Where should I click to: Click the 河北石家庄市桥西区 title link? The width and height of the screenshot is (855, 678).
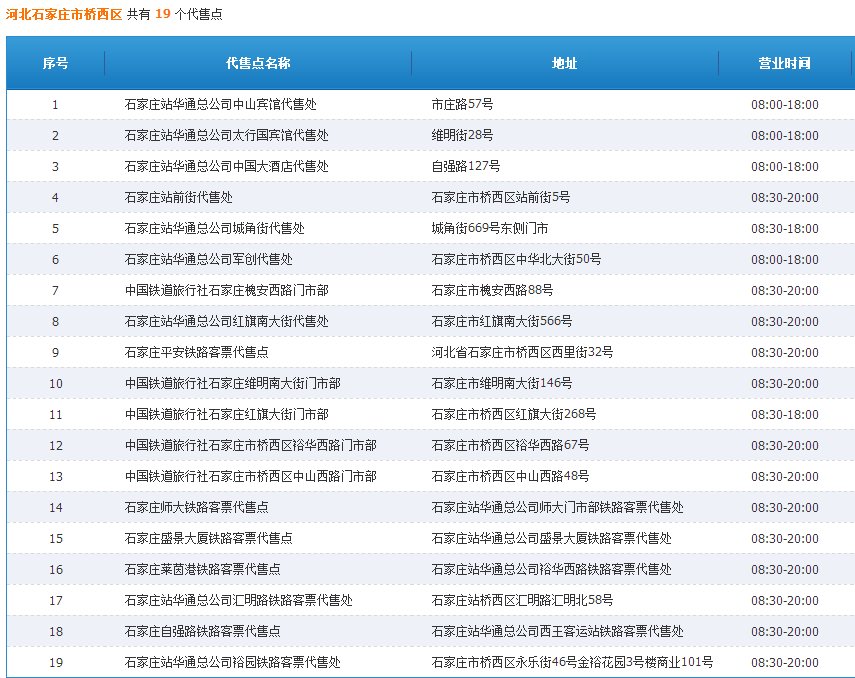65,14
